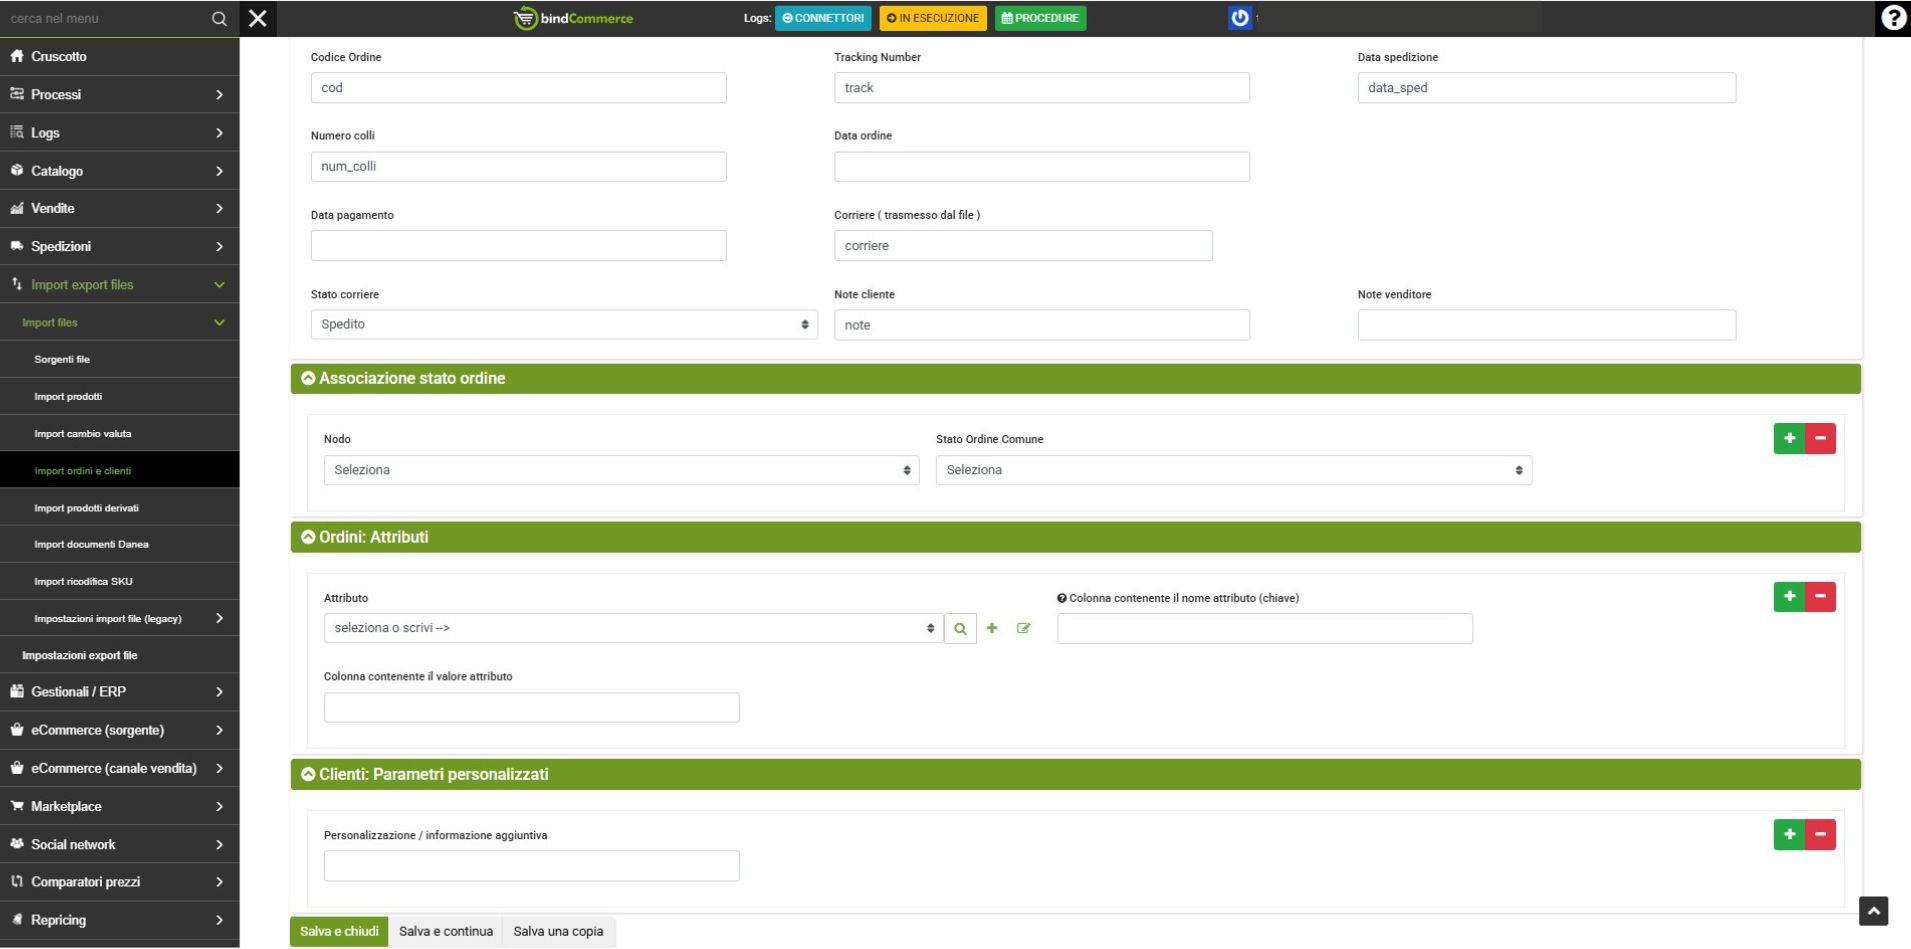
Task: Add a row in Associazione stato ordine
Action: [x=1789, y=438]
